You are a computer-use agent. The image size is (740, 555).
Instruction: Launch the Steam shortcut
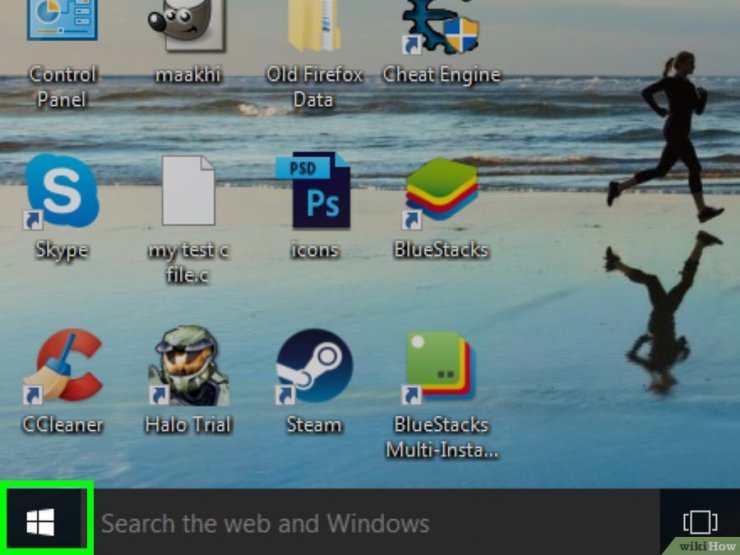tap(314, 366)
